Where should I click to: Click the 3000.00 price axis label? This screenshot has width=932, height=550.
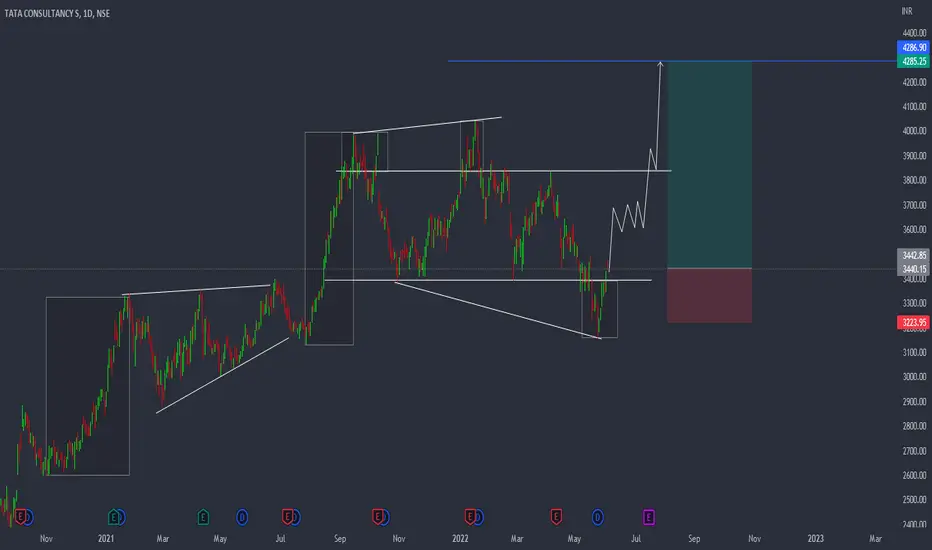tap(914, 377)
